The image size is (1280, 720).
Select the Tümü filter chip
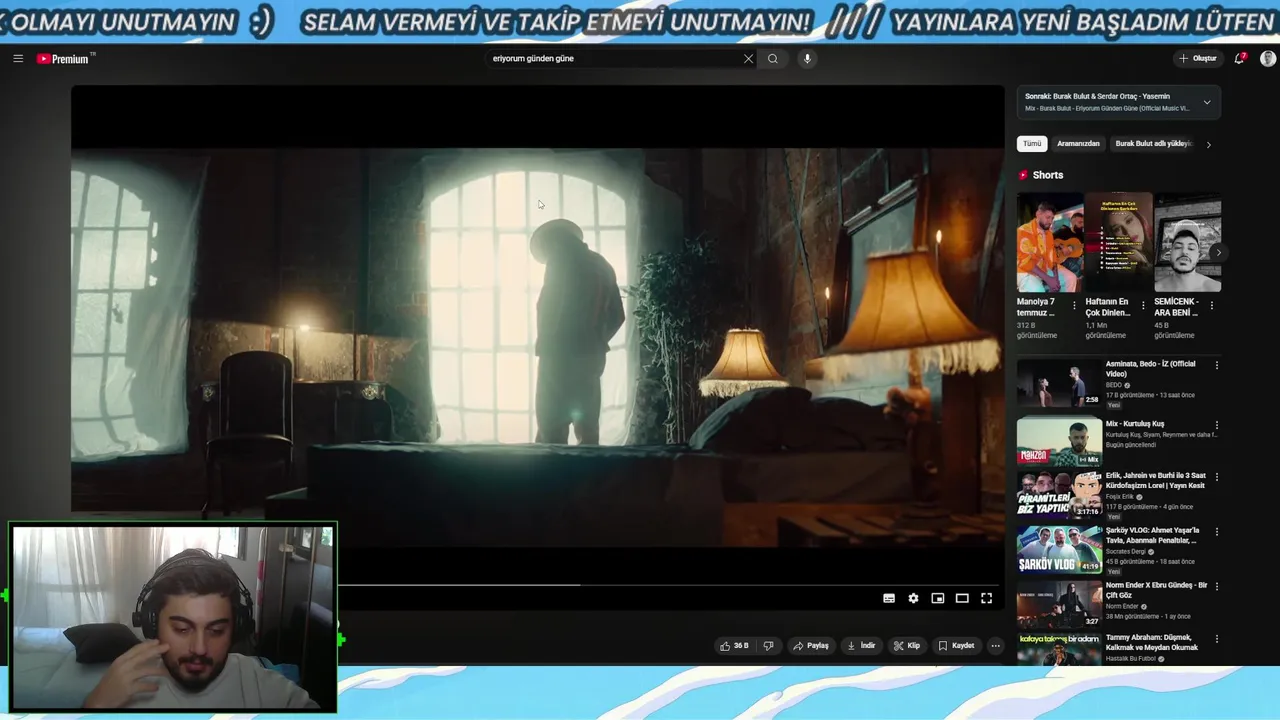(1032, 144)
